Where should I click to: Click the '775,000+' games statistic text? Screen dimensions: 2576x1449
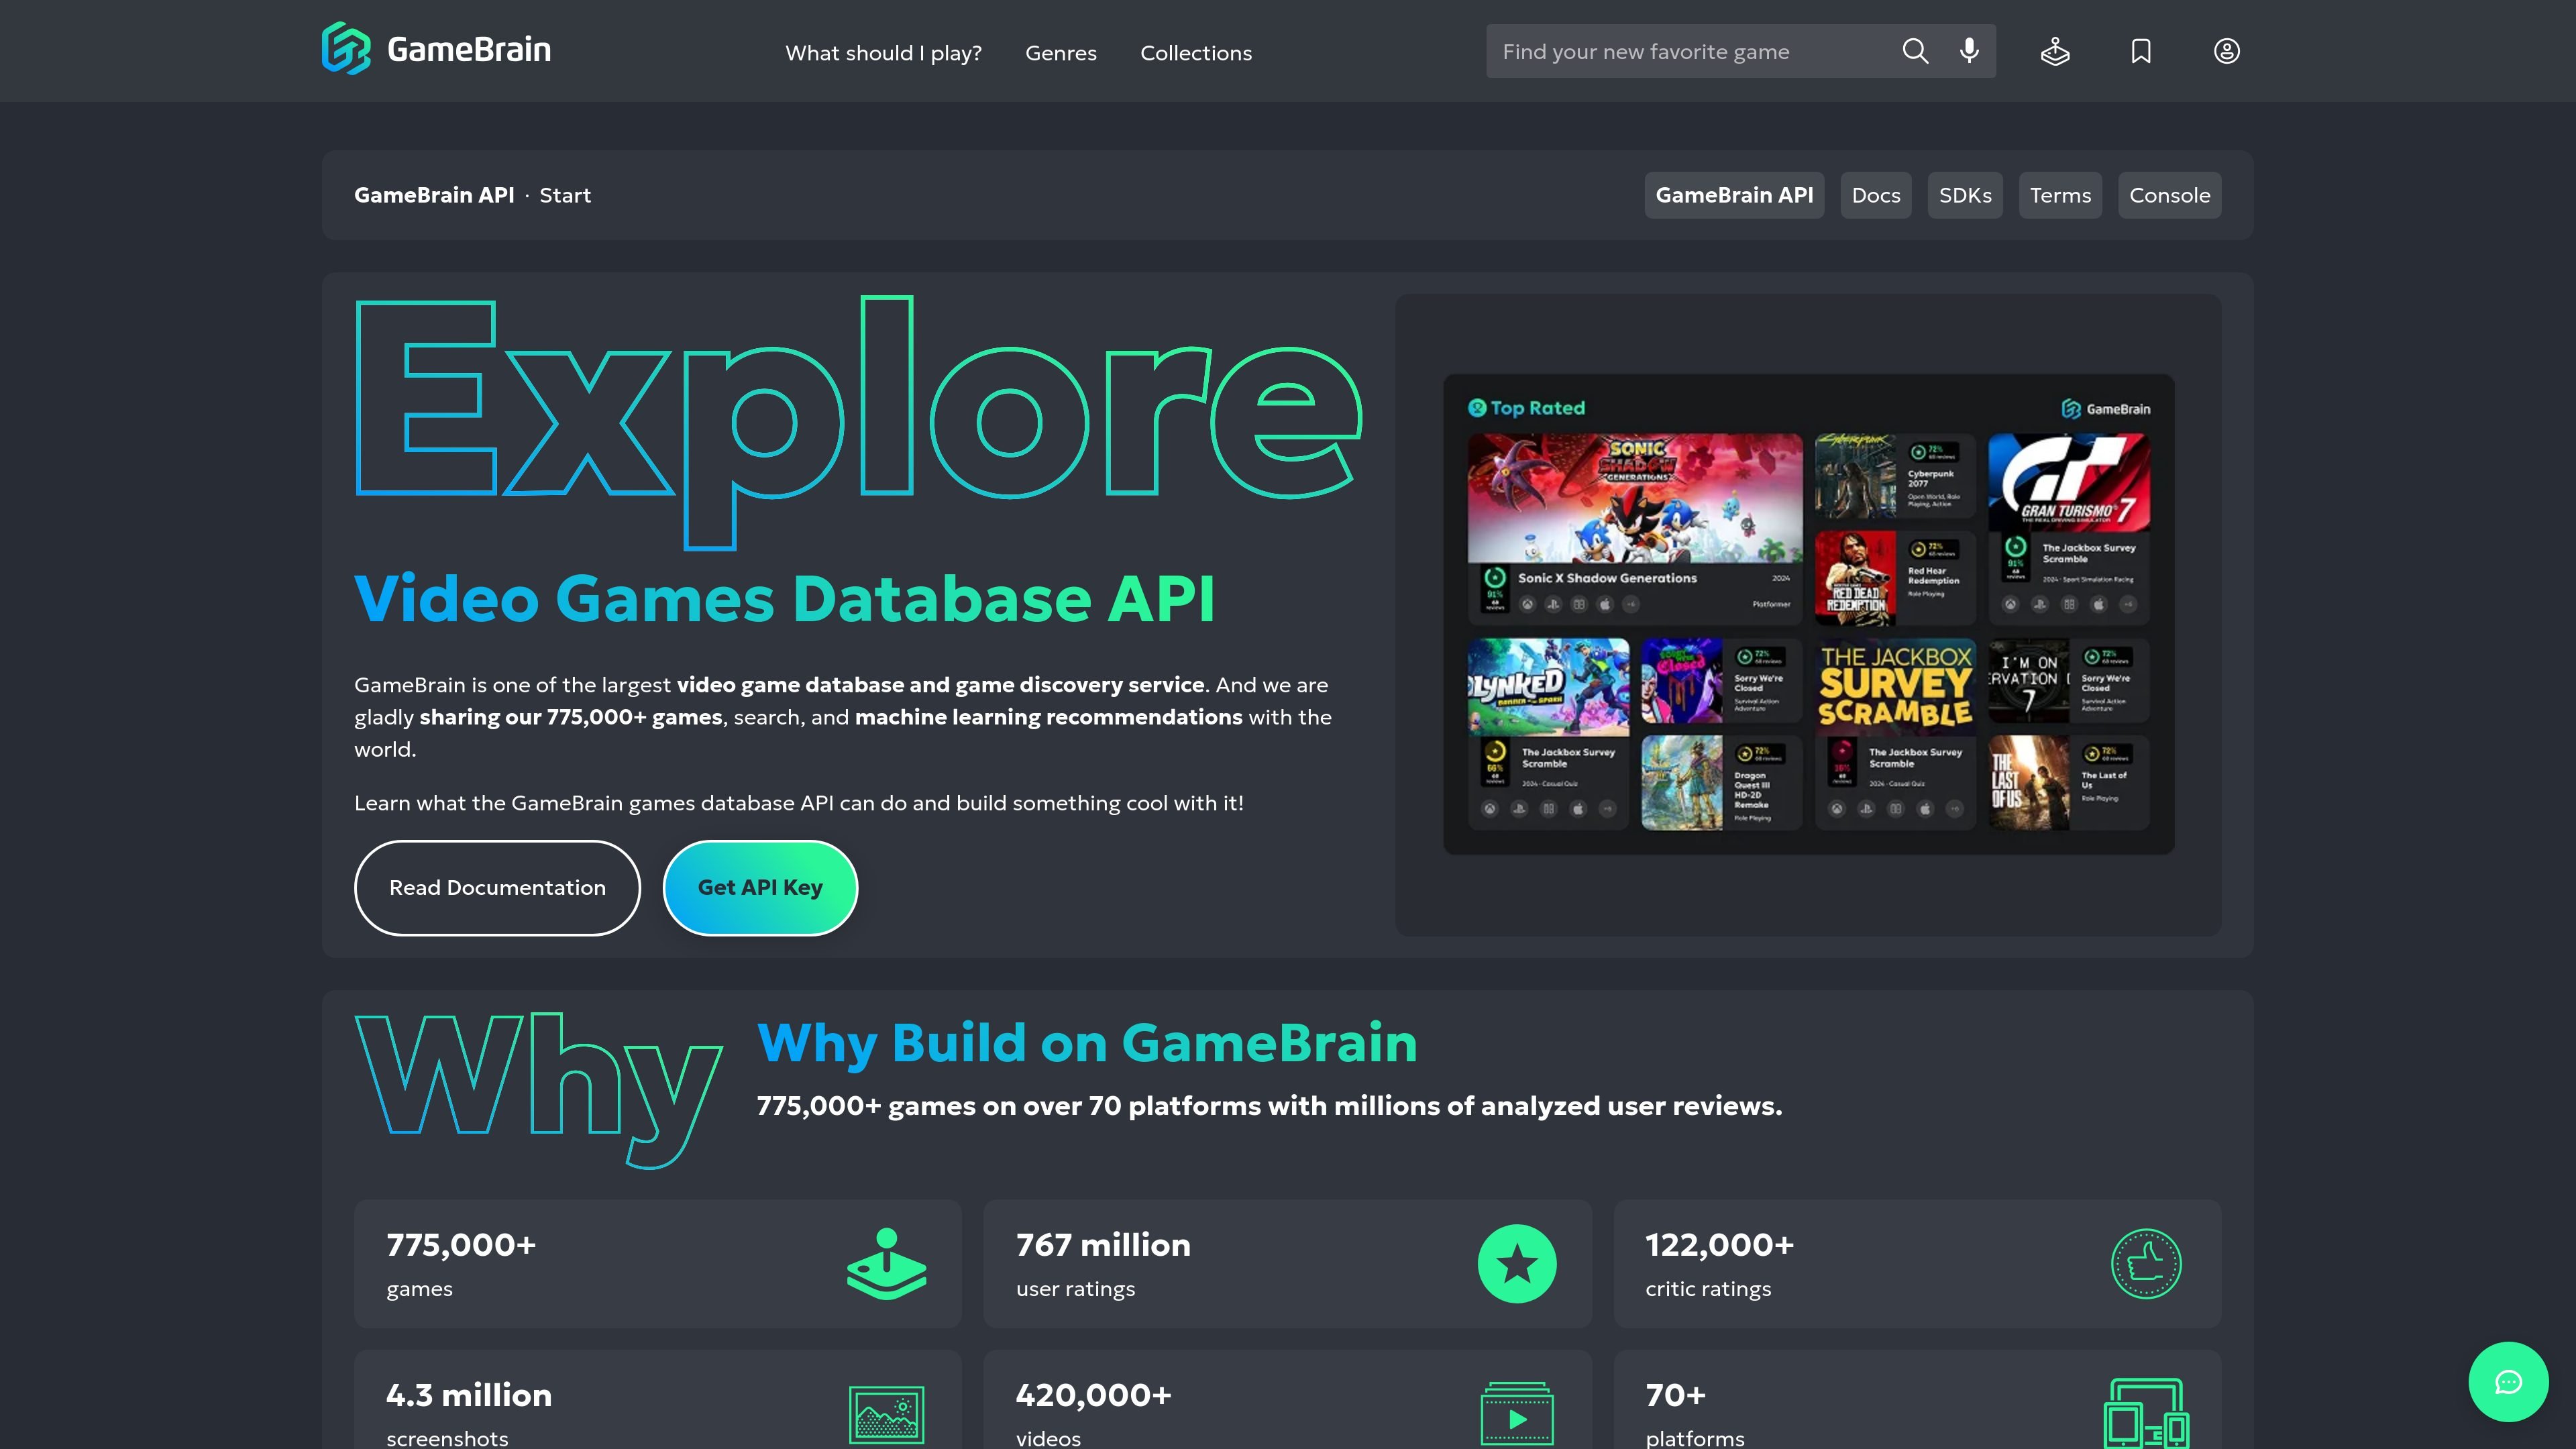[461, 1244]
